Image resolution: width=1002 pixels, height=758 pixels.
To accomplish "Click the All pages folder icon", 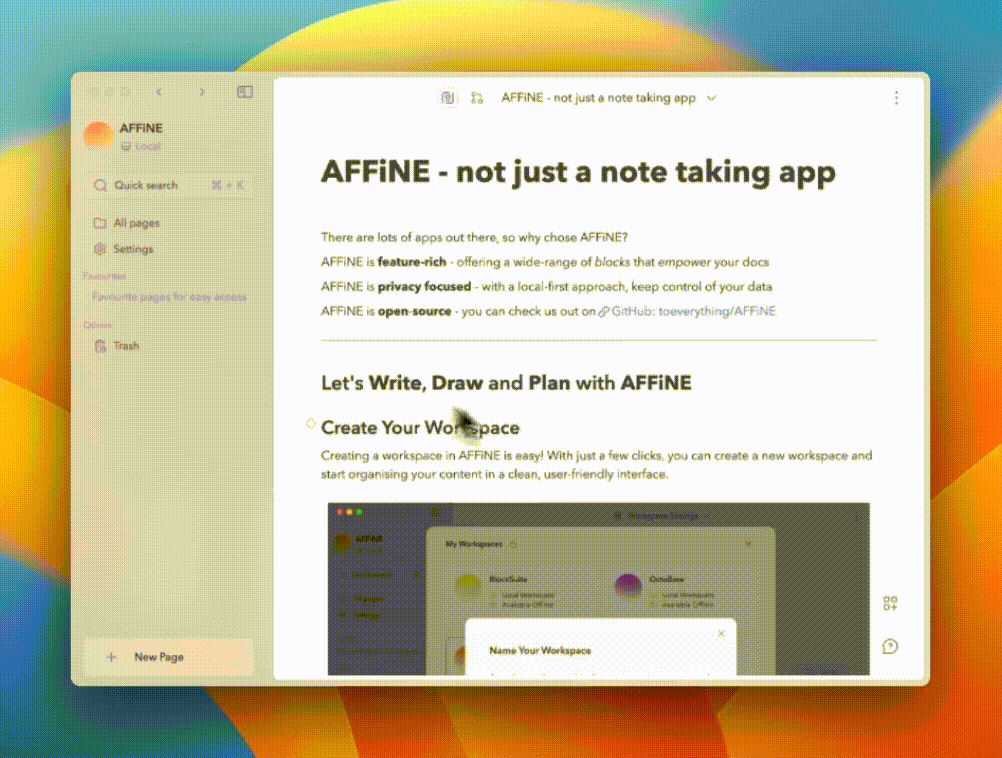I will tap(100, 223).
